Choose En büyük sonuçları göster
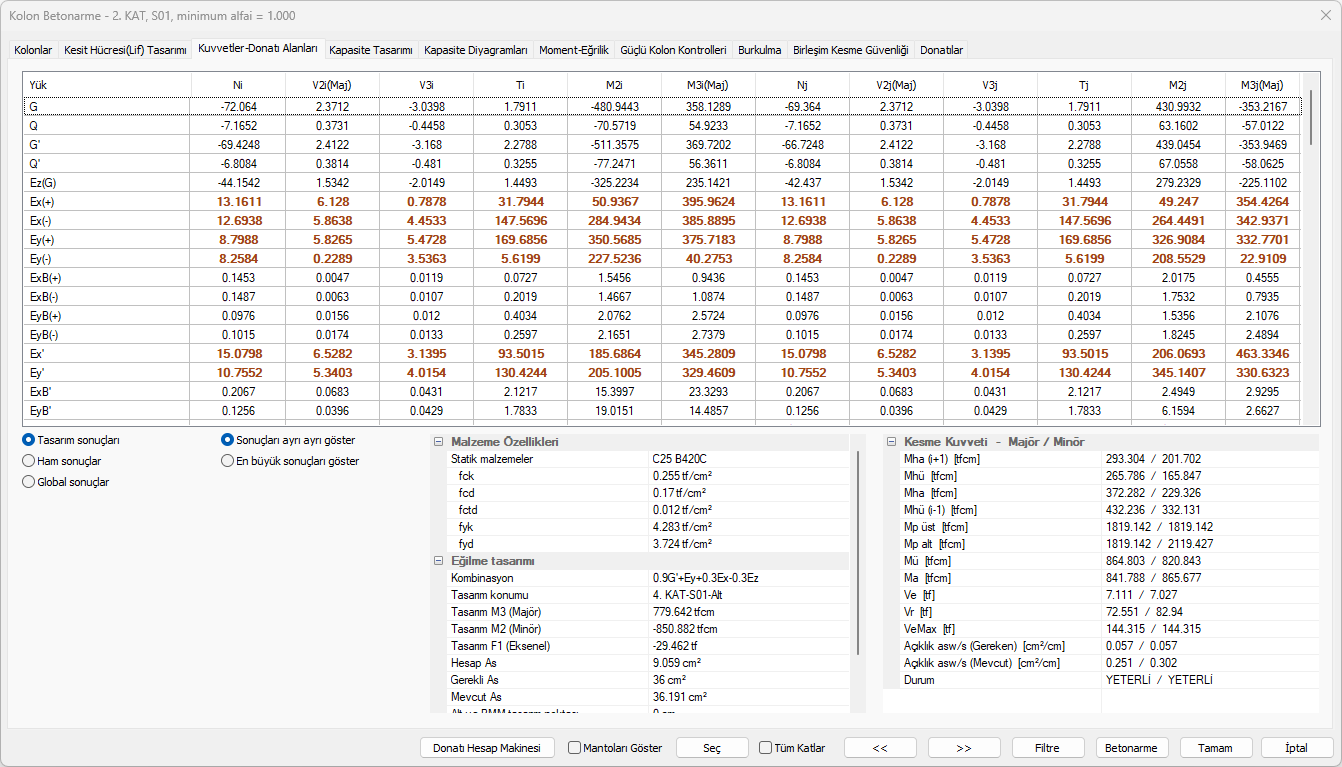 (228, 461)
